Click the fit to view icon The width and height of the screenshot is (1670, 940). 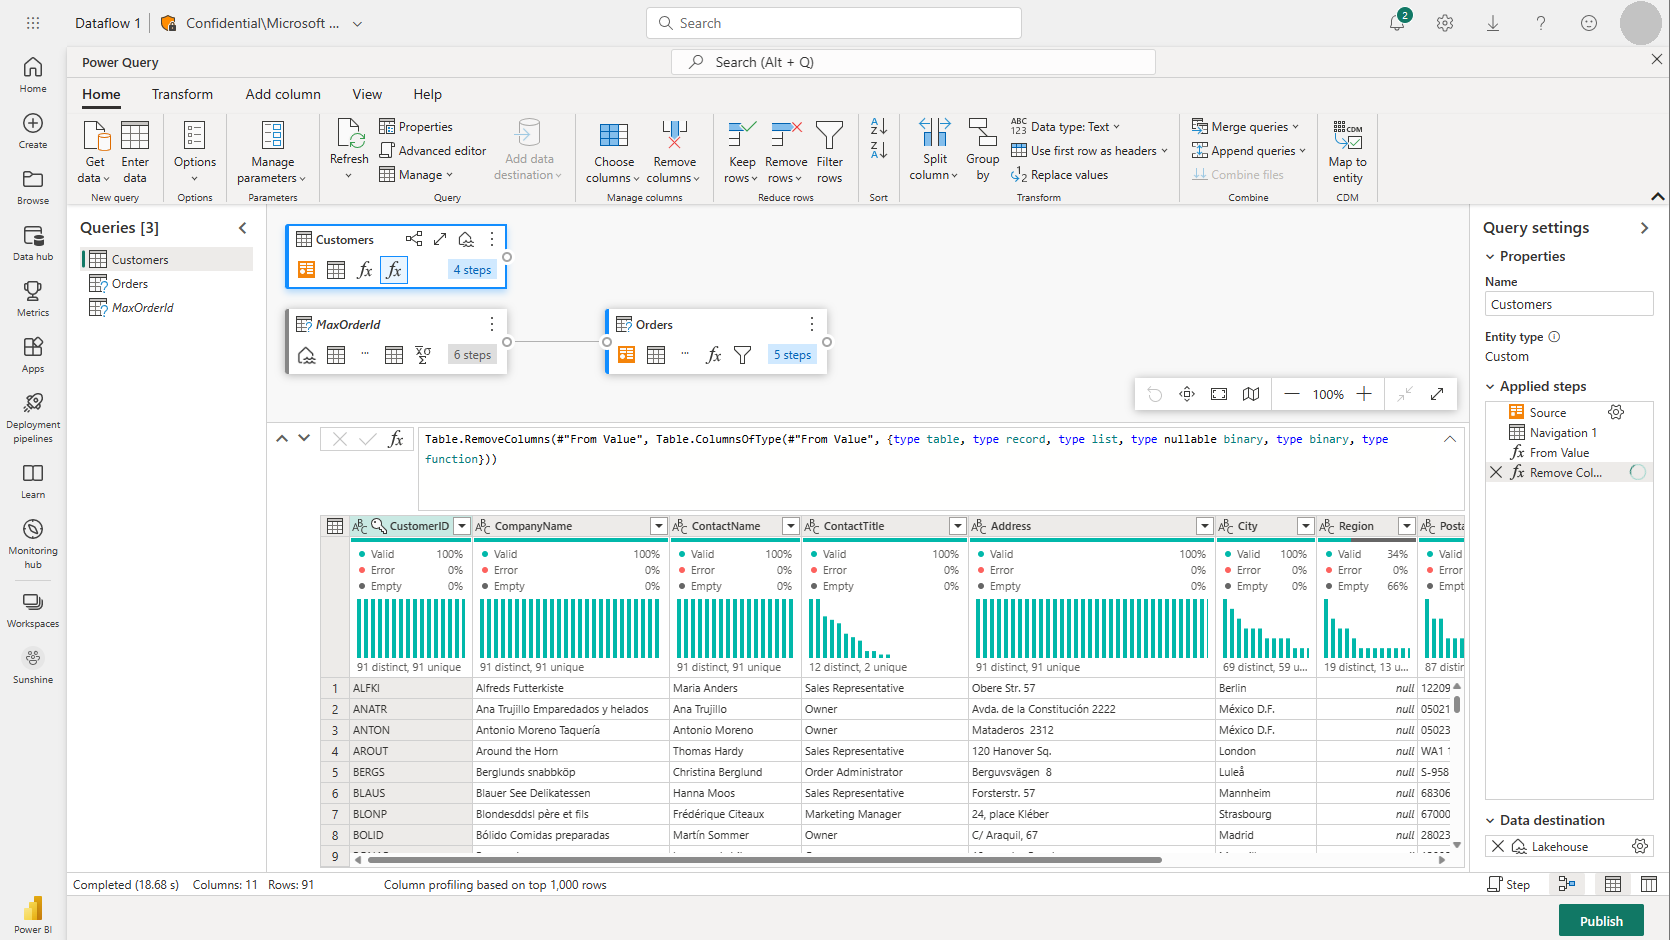pos(1219,394)
